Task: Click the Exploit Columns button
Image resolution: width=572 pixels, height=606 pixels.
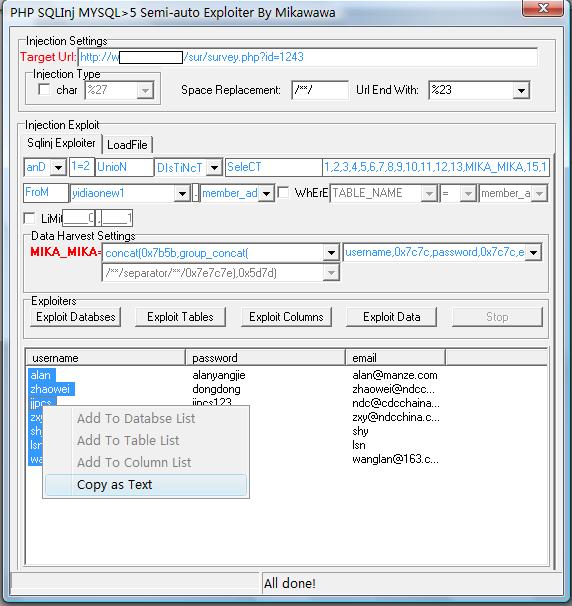Action: tap(286, 317)
